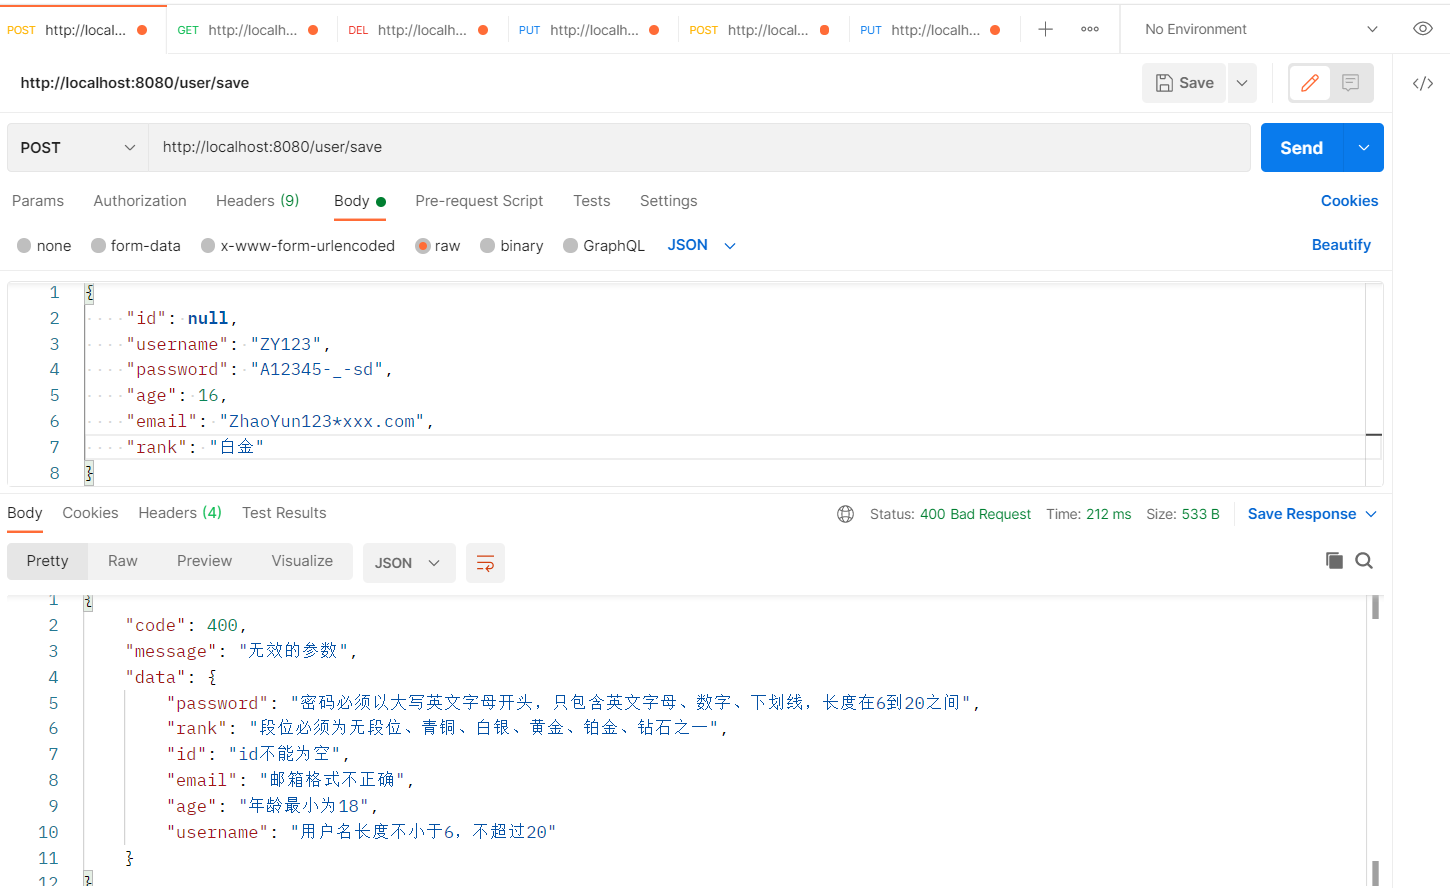Click the globe network info icon

click(845, 514)
